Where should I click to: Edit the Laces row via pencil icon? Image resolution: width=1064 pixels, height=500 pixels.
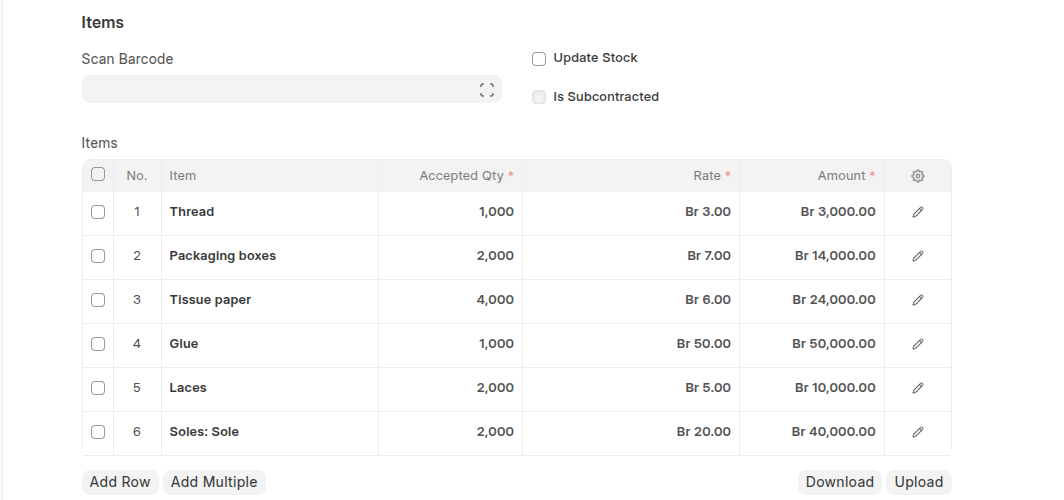tap(918, 388)
